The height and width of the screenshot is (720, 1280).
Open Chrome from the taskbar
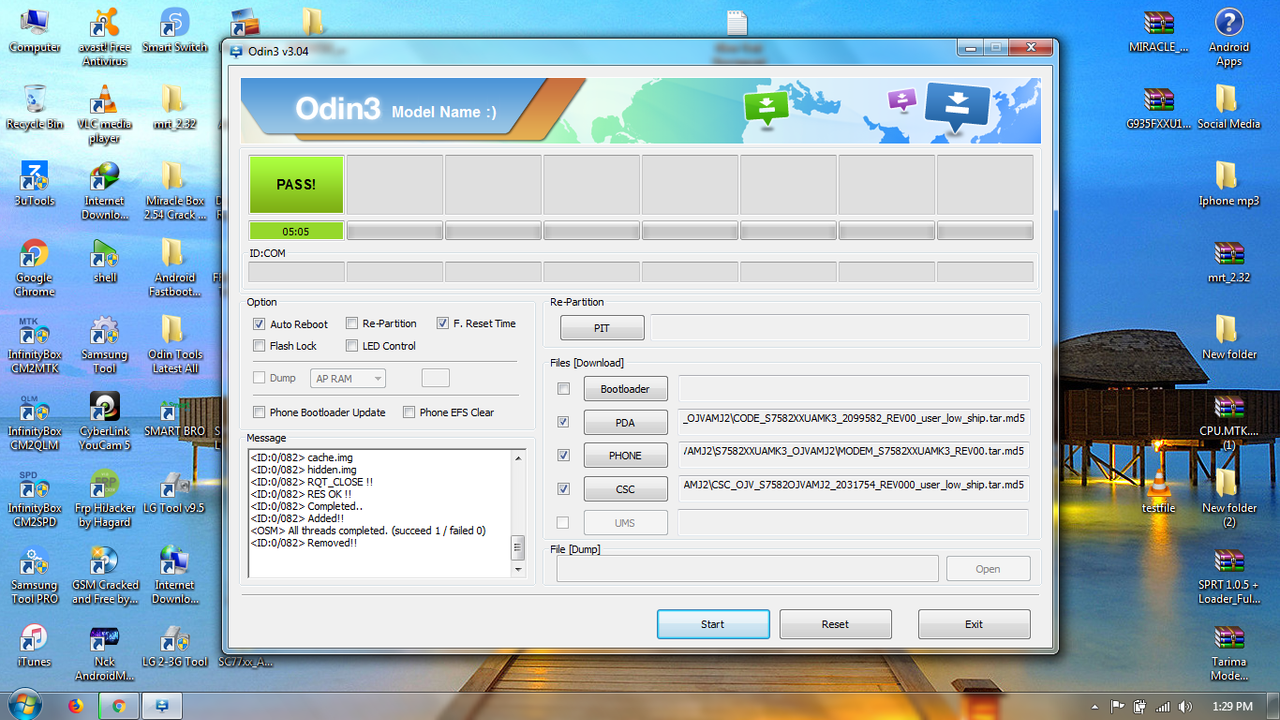(x=118, y=706)
